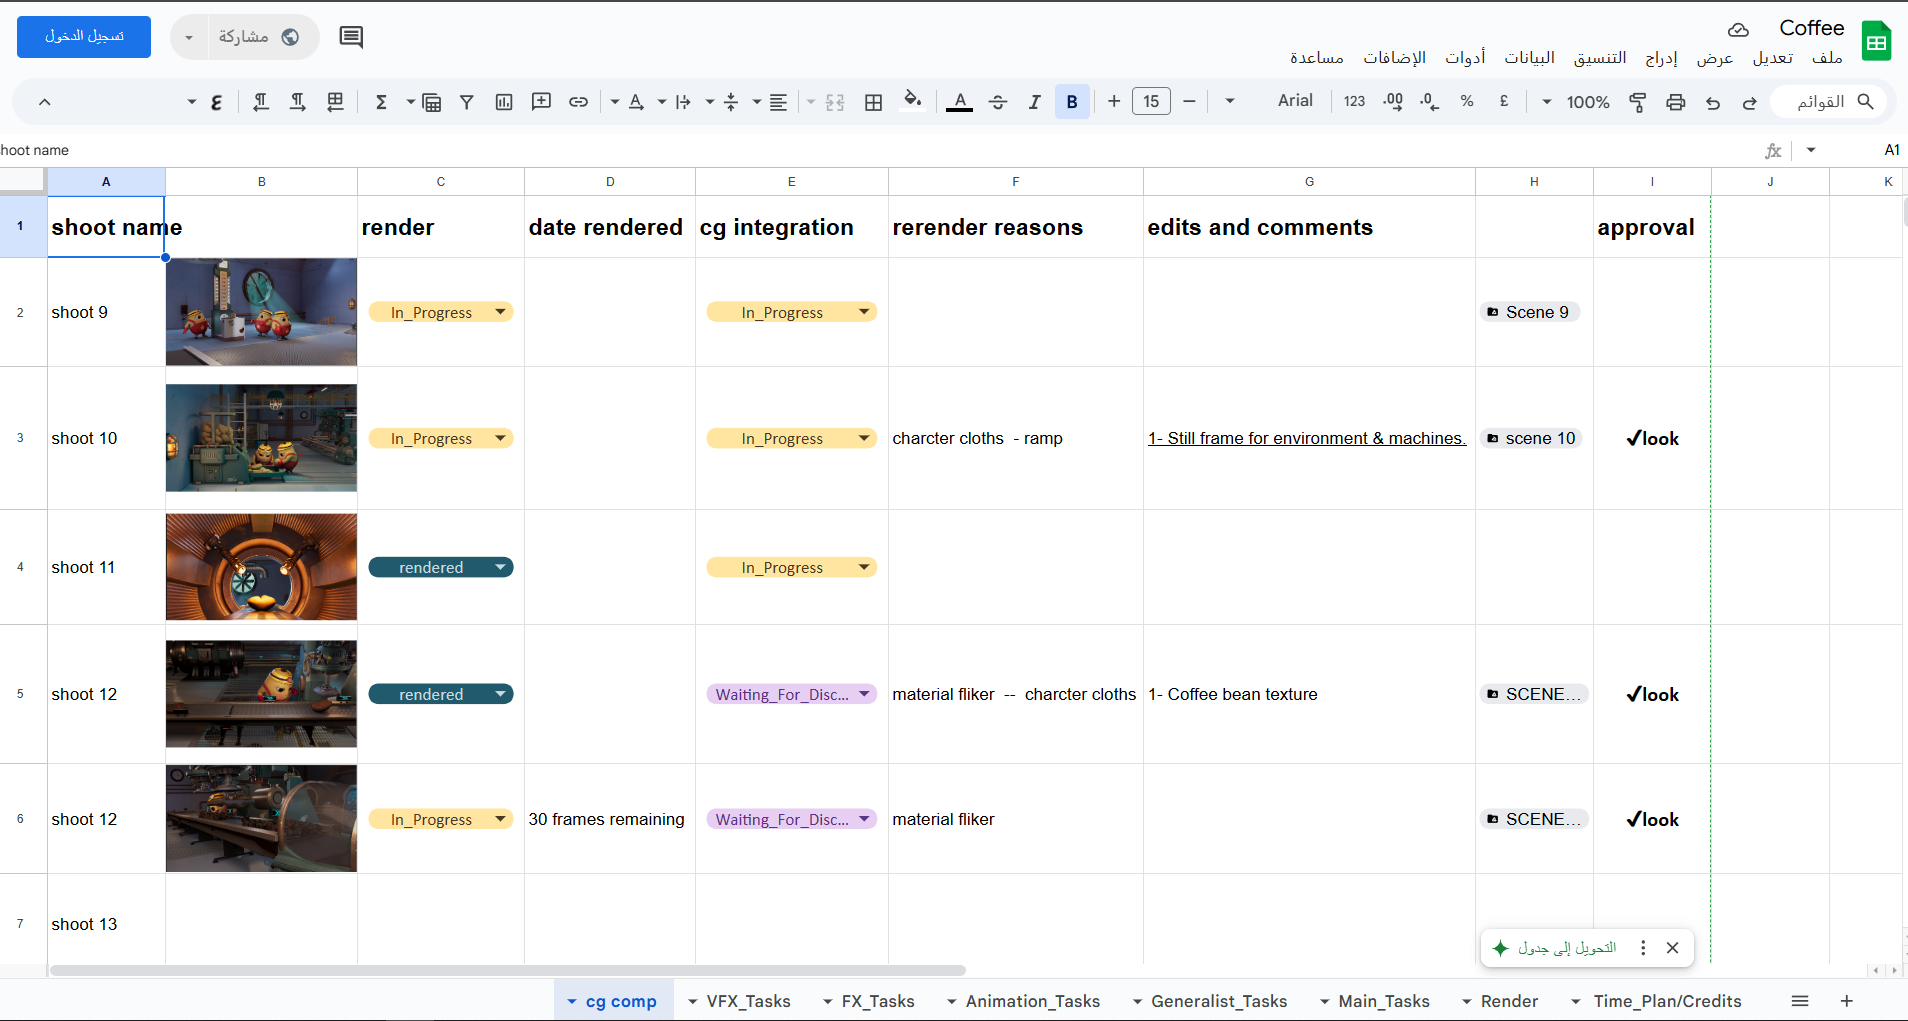
Task: Open the borders tool
Action: click(x=873, y=102)
